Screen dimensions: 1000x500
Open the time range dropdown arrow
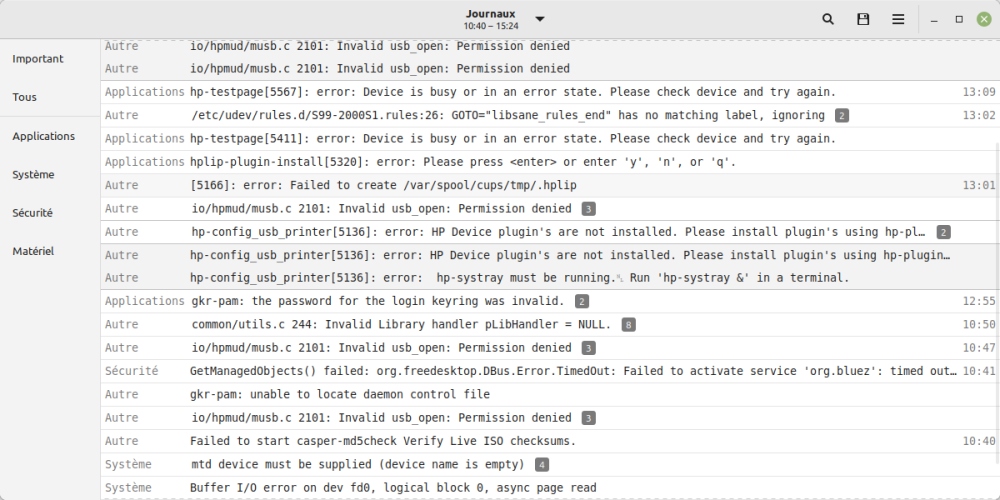tap(540, 19)
